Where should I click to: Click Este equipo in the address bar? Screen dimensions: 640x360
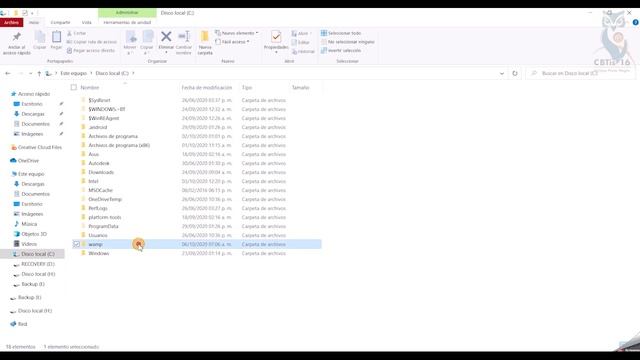pos(73,73)
